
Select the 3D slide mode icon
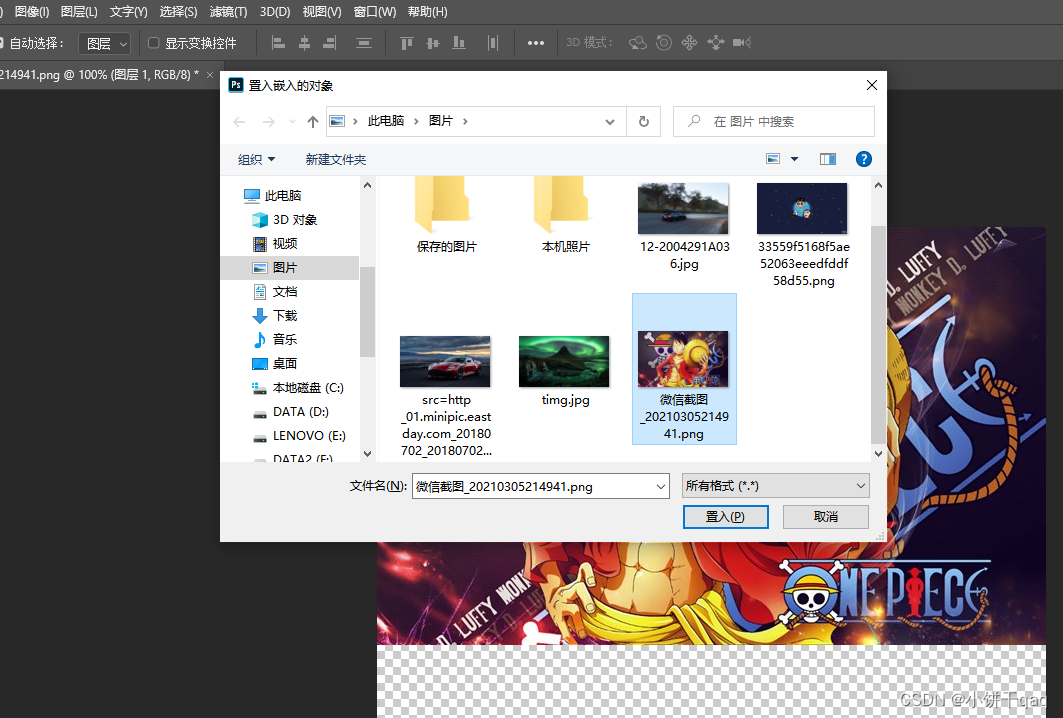[x=715, y=43]
